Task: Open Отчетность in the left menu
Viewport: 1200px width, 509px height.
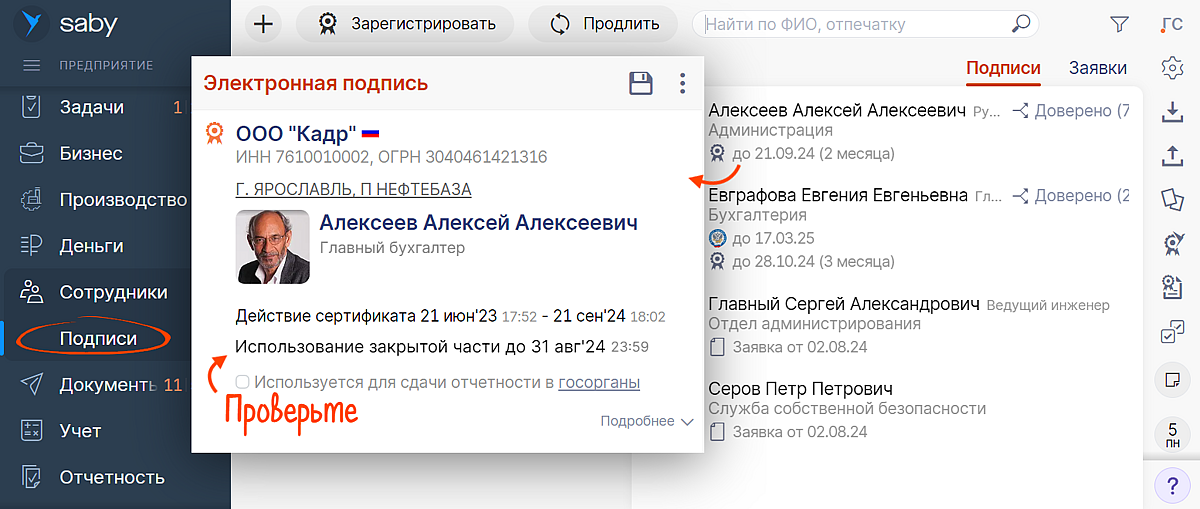Action: 111,476
